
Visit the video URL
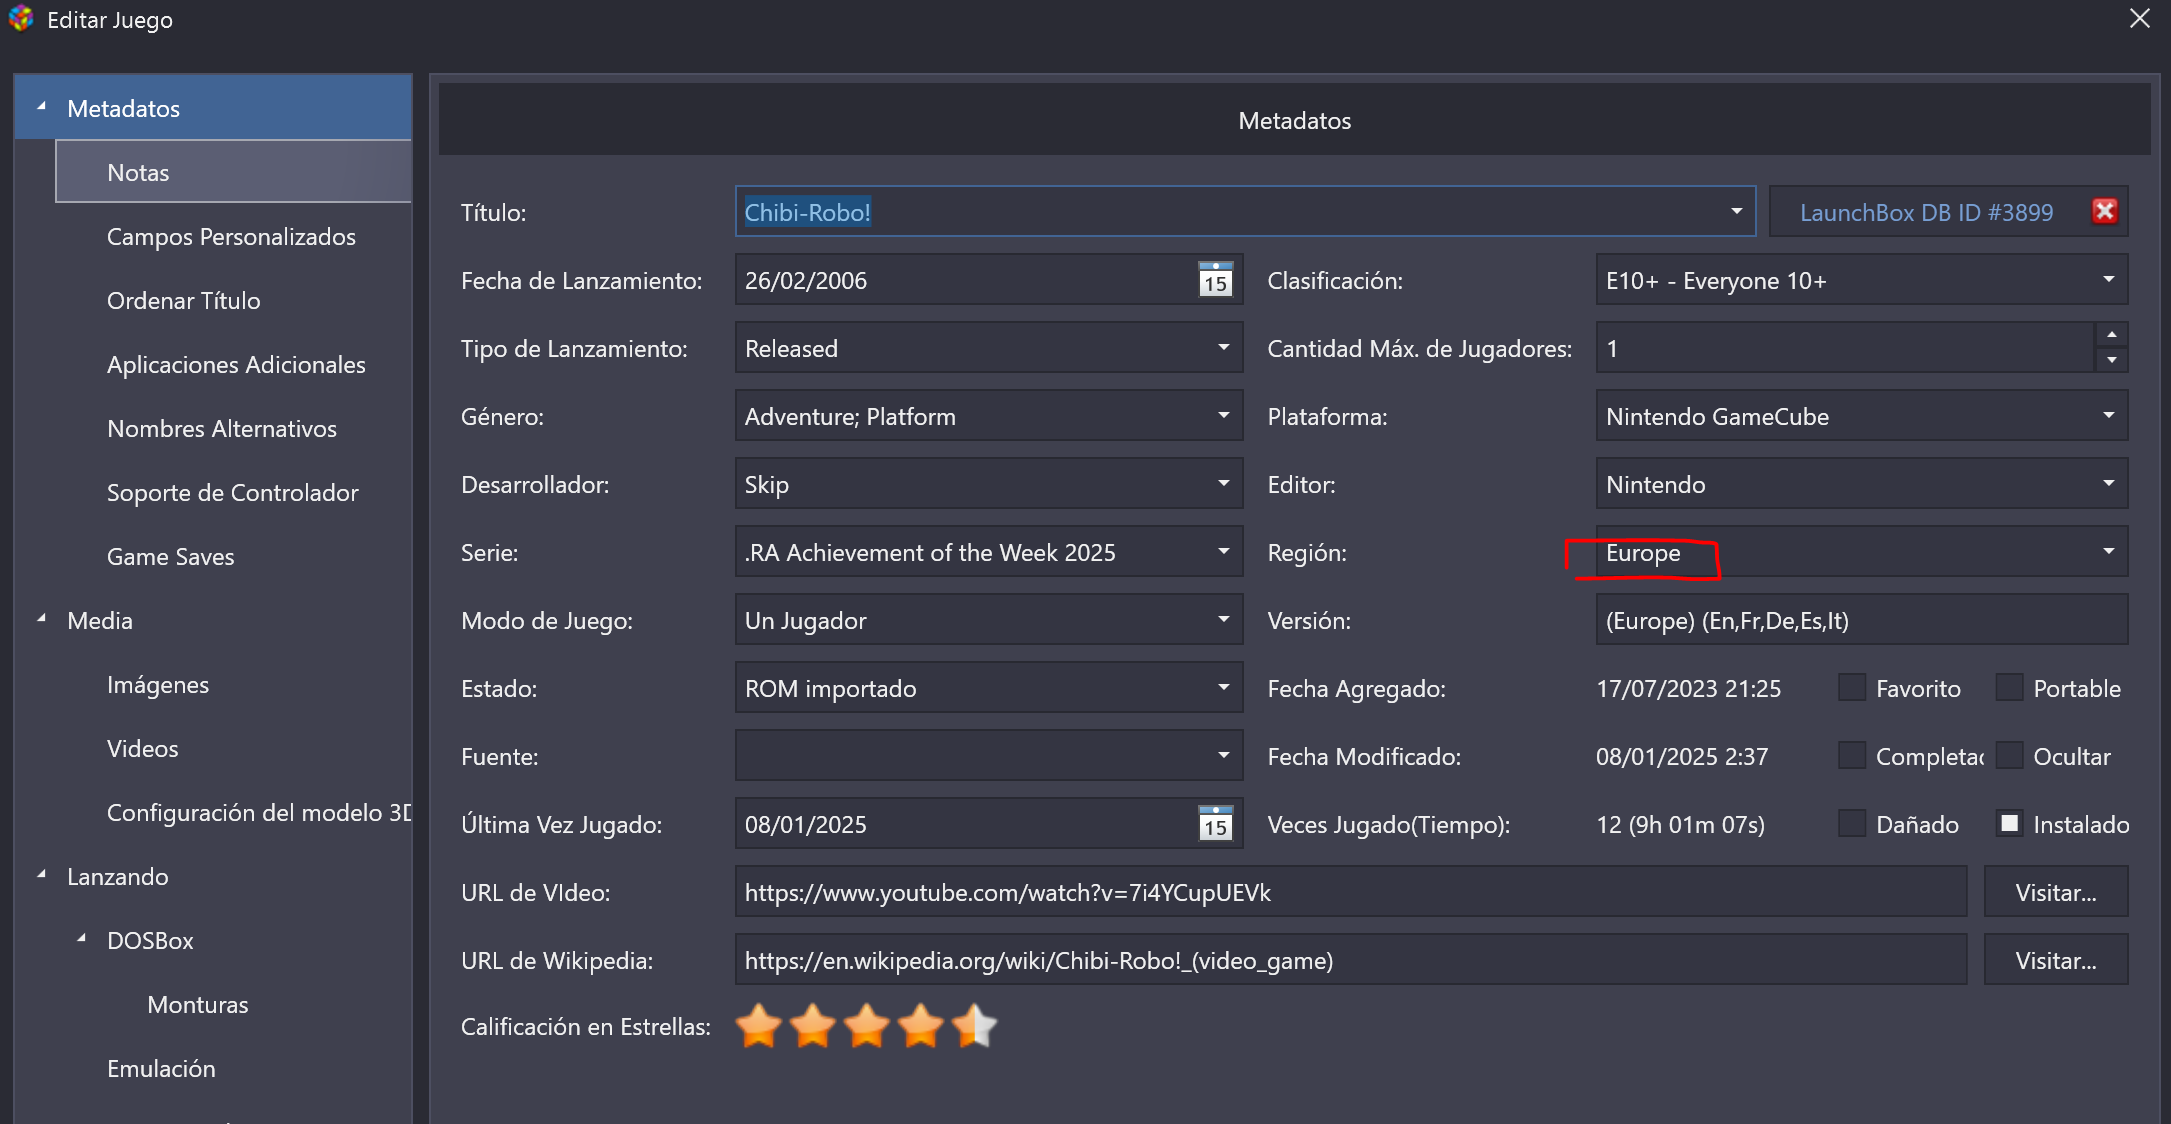point(2056,892)
